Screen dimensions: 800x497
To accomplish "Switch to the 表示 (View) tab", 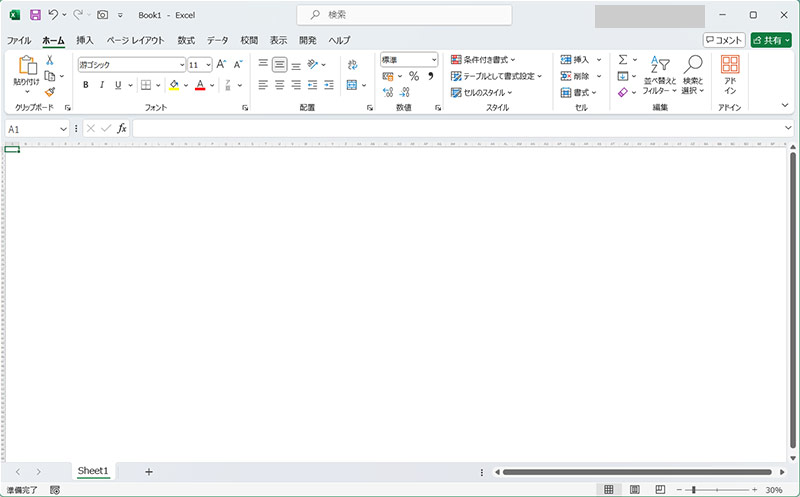I will point(279,40).
